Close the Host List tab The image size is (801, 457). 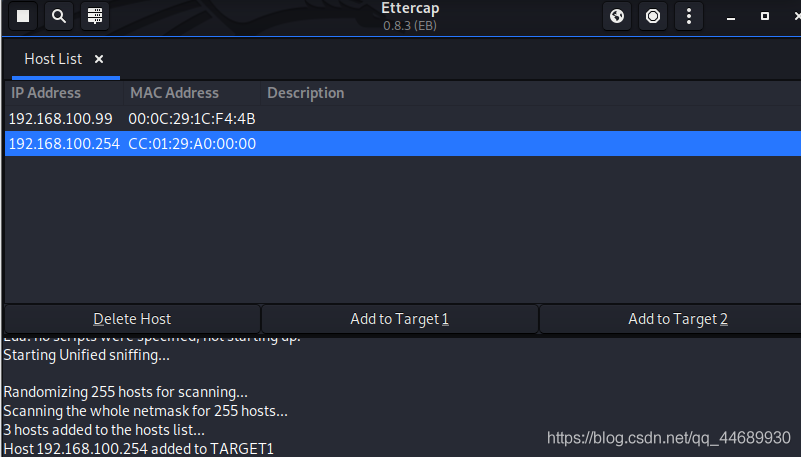point(99,59)
